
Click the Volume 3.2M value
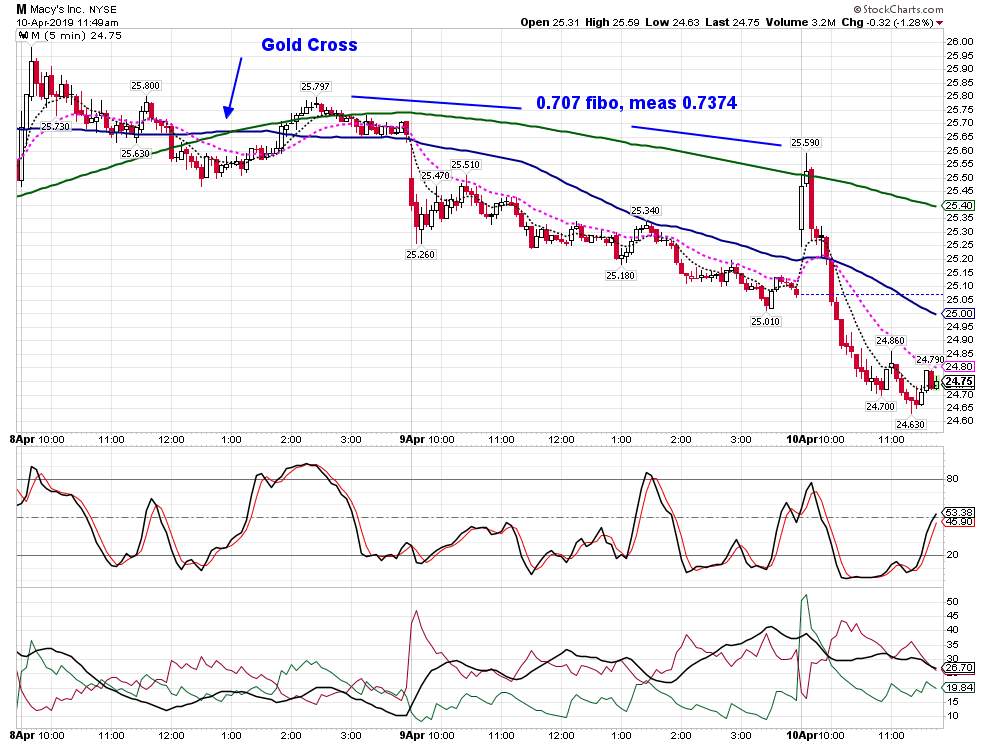(801, 22)
